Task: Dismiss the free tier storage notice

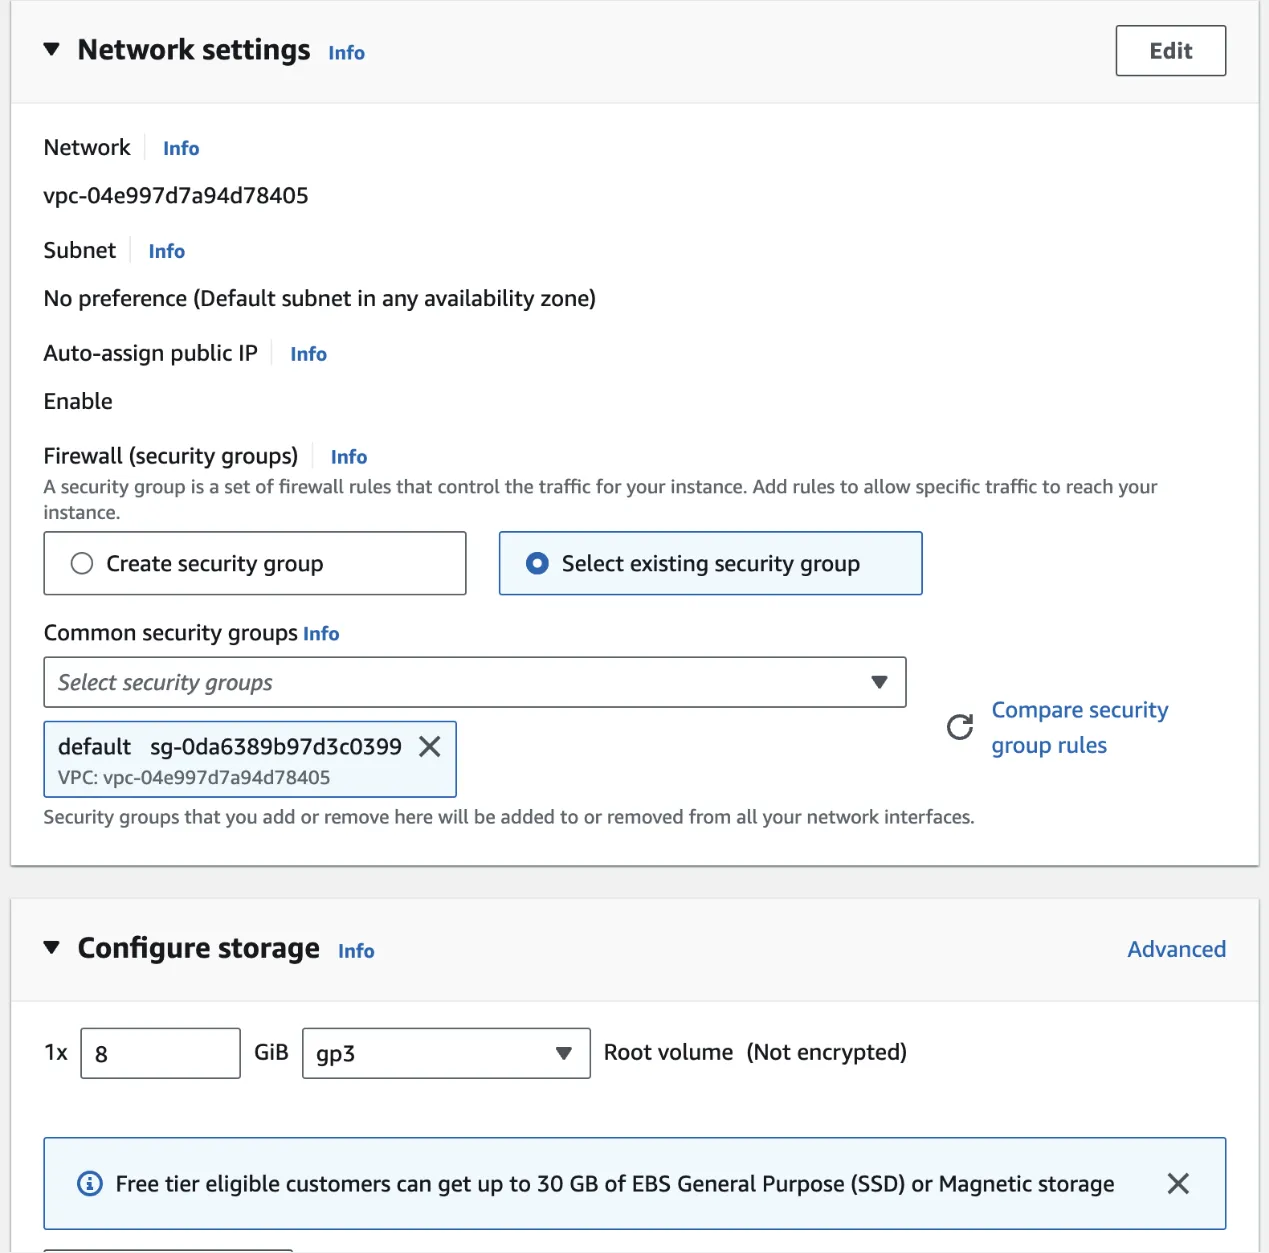Action: click(1177, 1183)
